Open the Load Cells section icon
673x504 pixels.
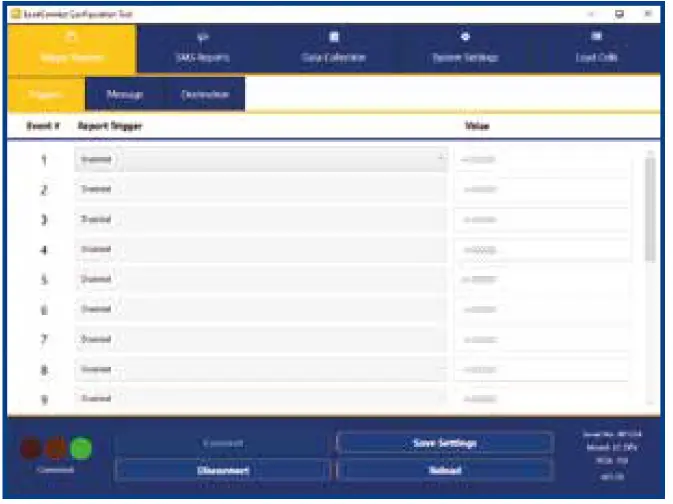(597, 36)
